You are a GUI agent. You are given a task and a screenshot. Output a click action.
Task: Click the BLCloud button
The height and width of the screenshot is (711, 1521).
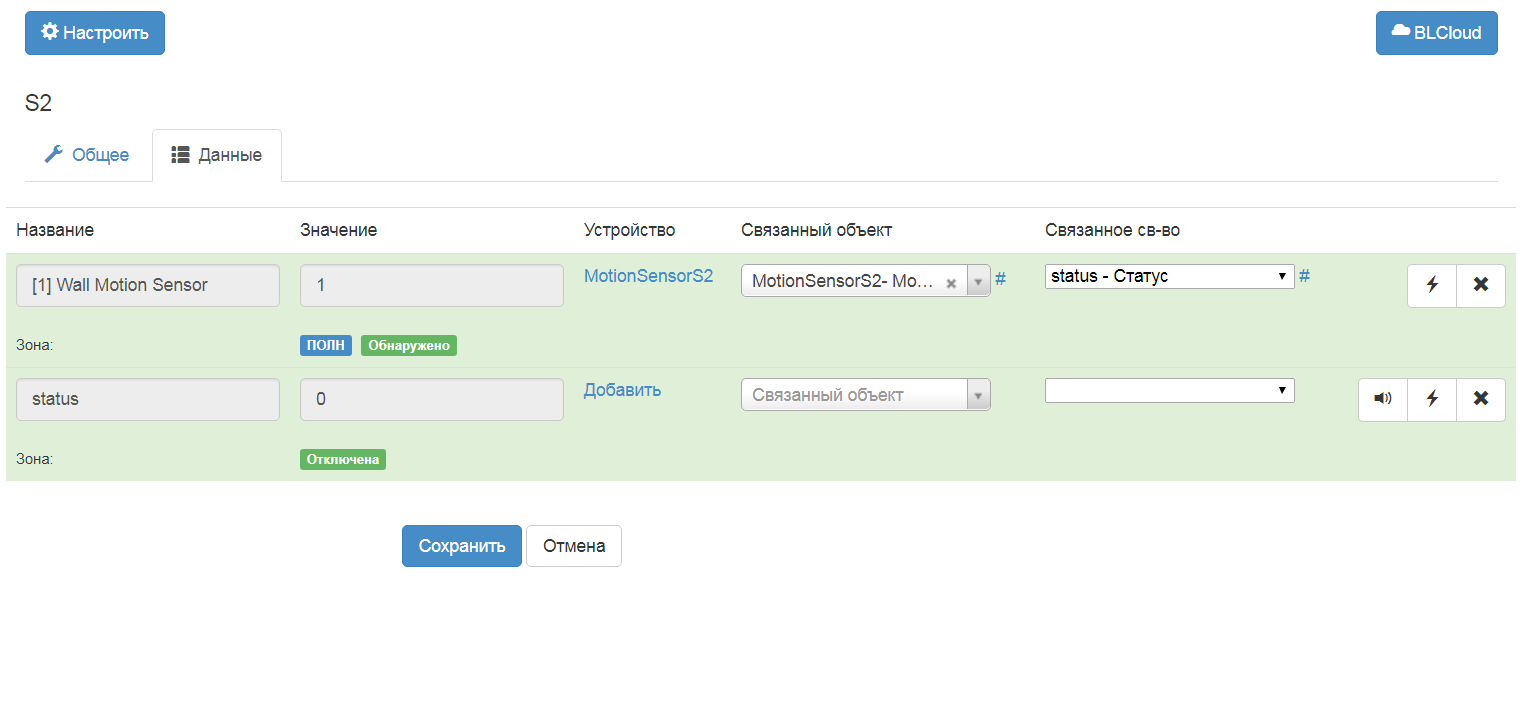coord(1436,33)
